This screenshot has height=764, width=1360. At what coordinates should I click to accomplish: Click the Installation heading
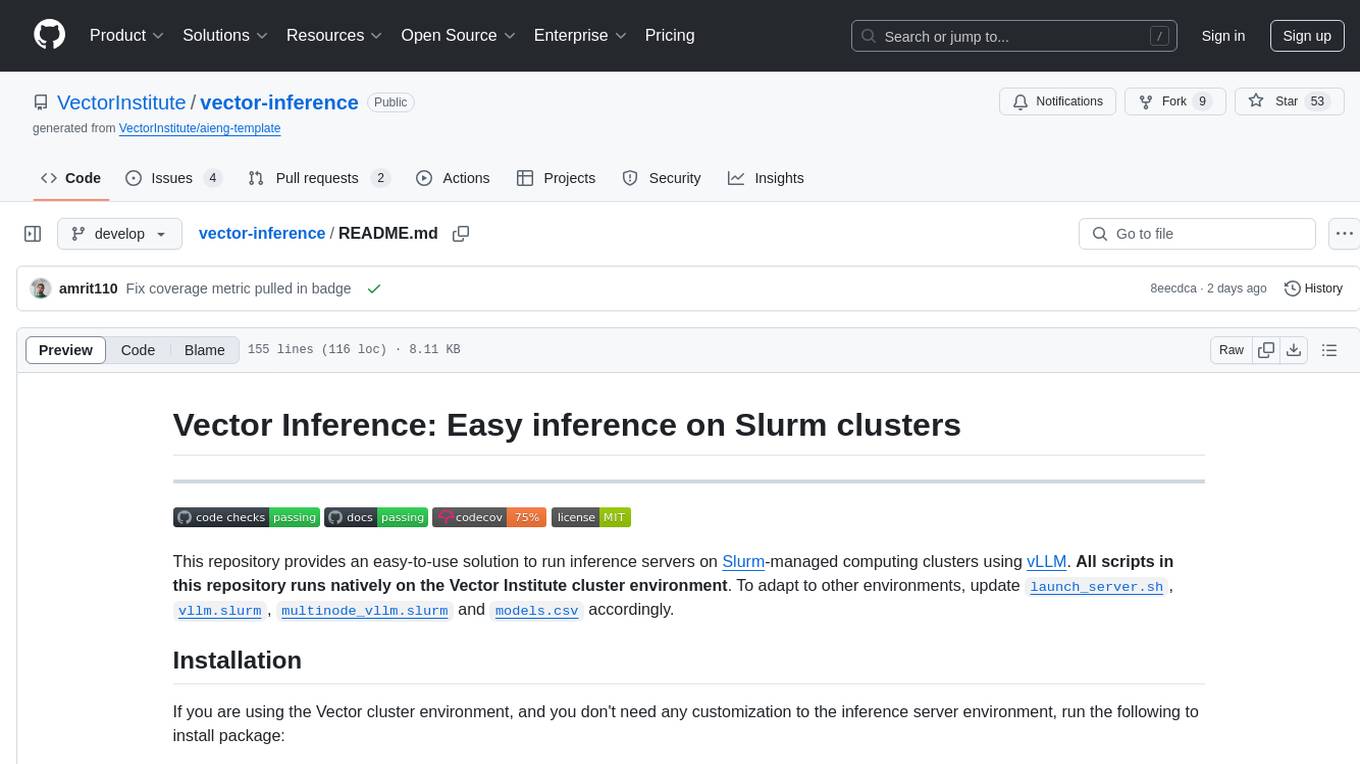click(237, 660)
